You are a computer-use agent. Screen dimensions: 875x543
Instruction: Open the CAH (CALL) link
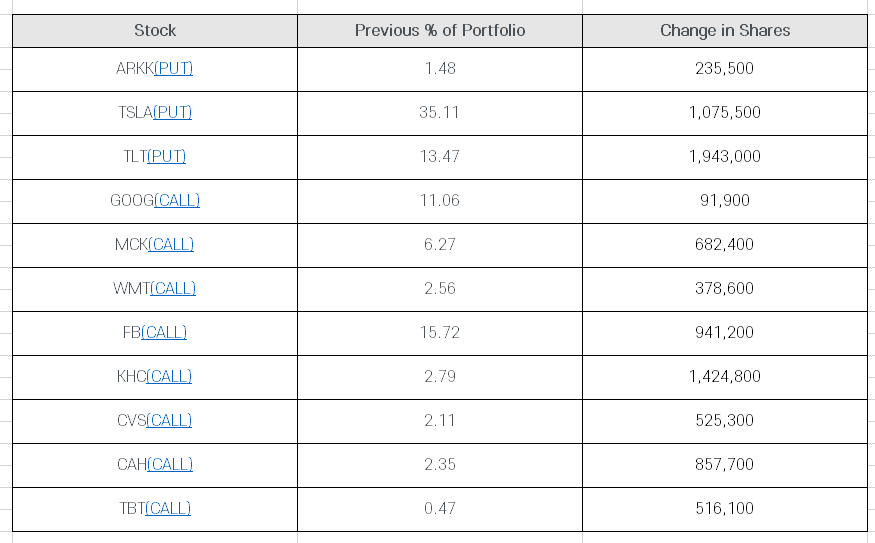point(170,465)
